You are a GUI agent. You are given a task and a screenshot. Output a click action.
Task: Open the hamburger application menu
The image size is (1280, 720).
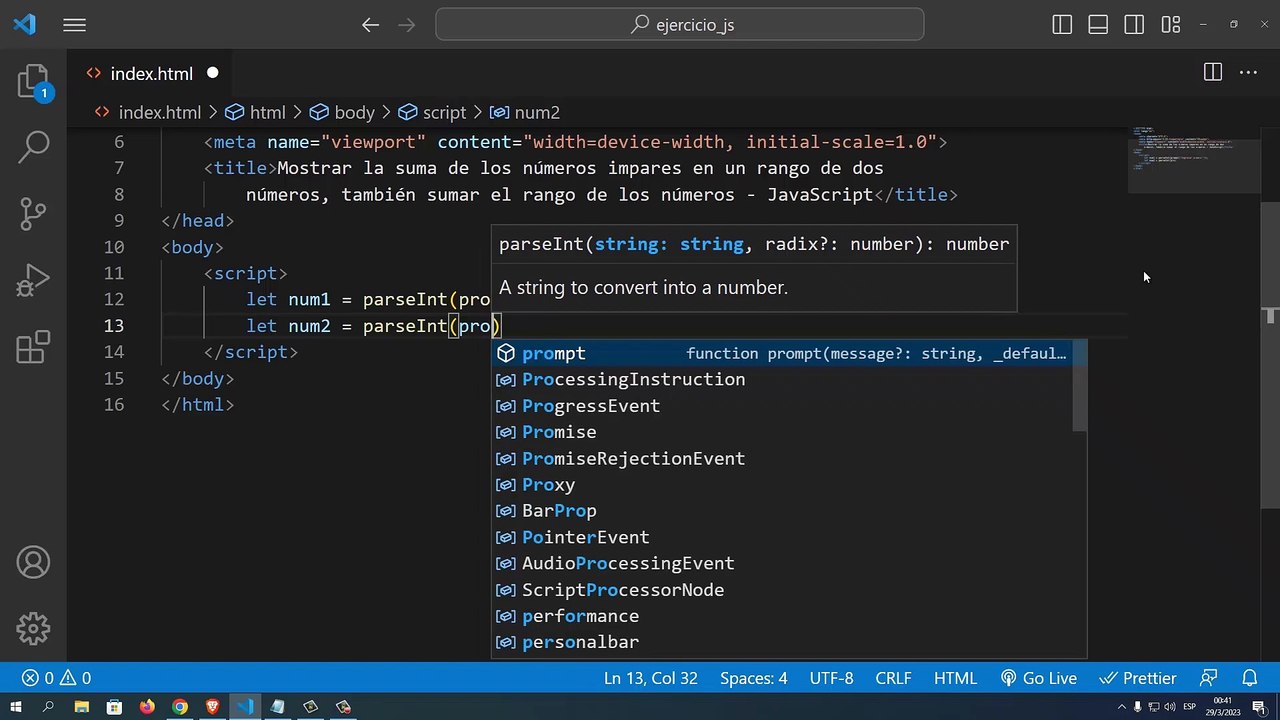click(75, 25)
